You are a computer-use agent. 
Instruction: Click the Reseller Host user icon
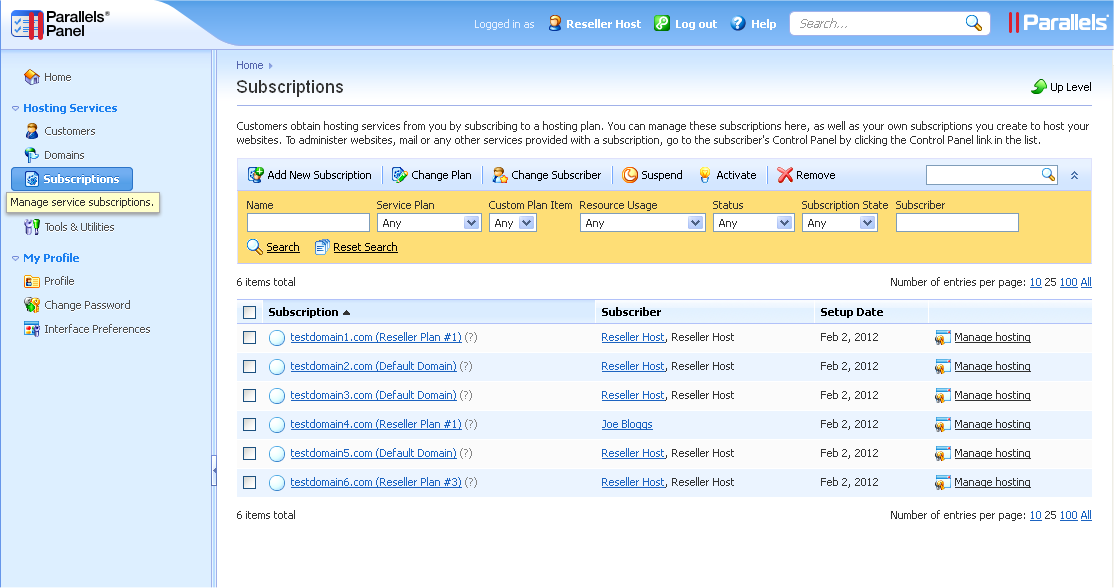[x=555, y=23]
